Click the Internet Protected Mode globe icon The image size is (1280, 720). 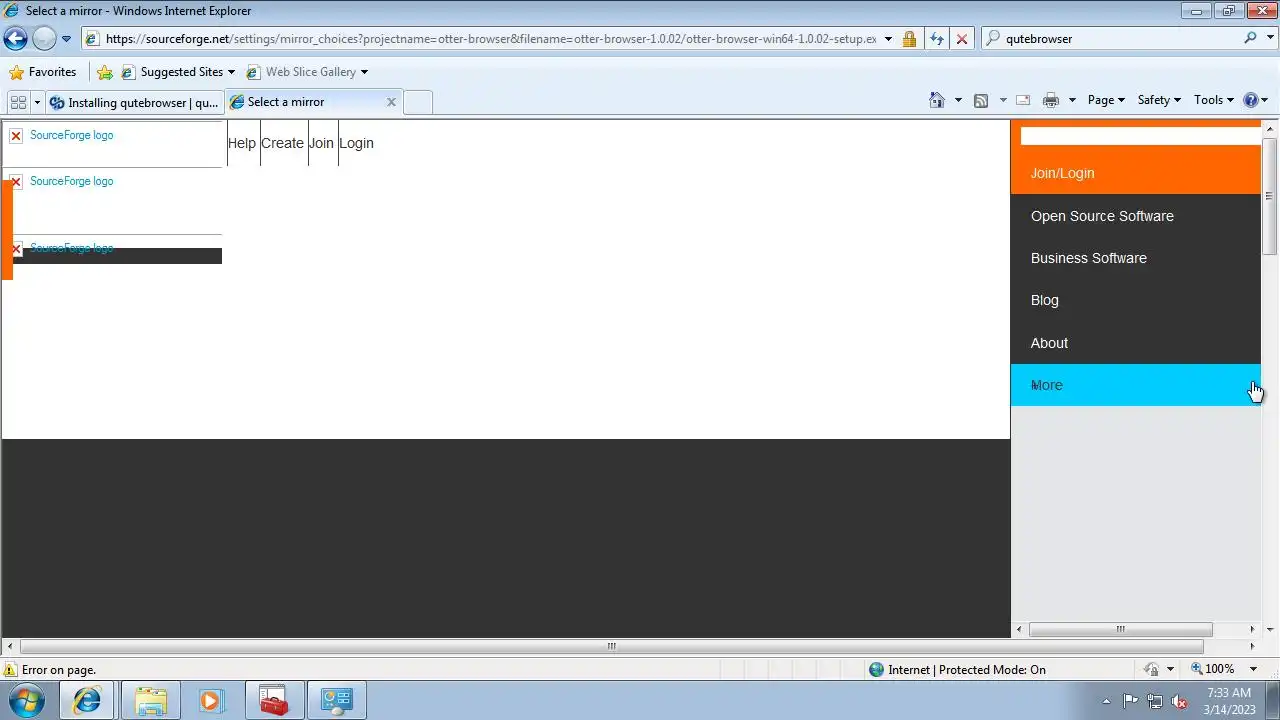(x=877, y=670)
